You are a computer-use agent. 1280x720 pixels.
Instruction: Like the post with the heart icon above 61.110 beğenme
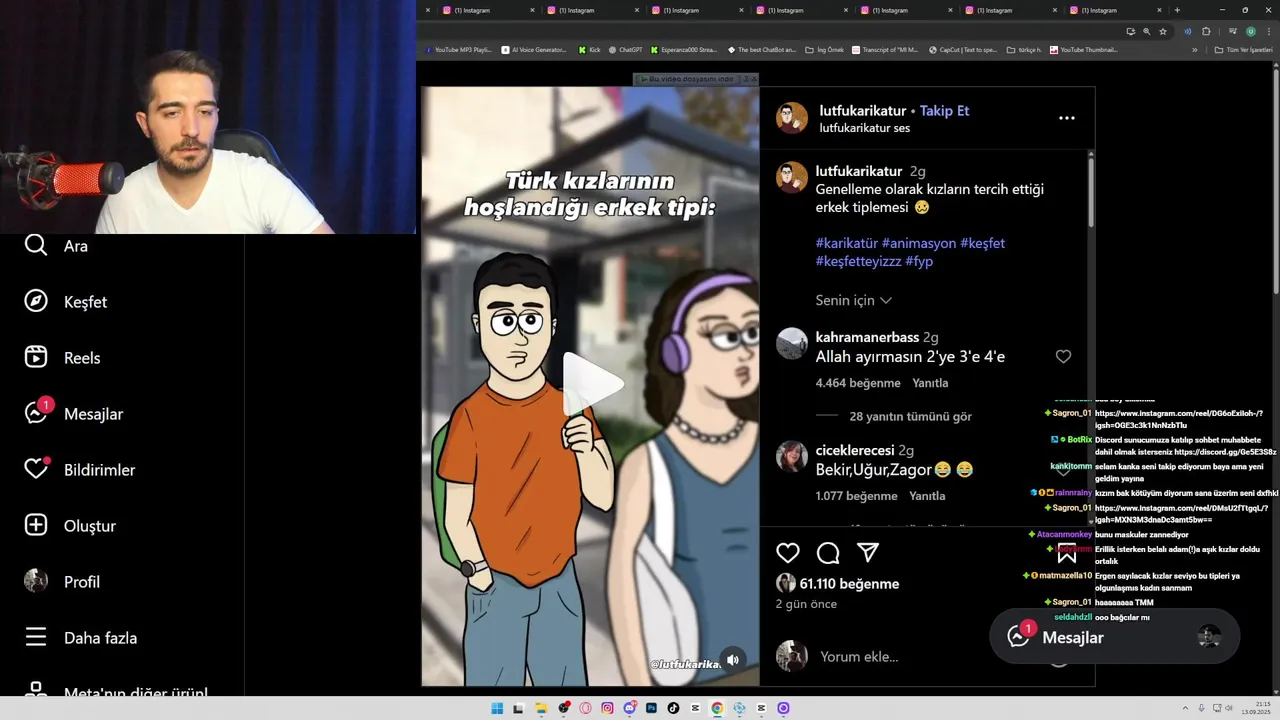tap(788, 553)
